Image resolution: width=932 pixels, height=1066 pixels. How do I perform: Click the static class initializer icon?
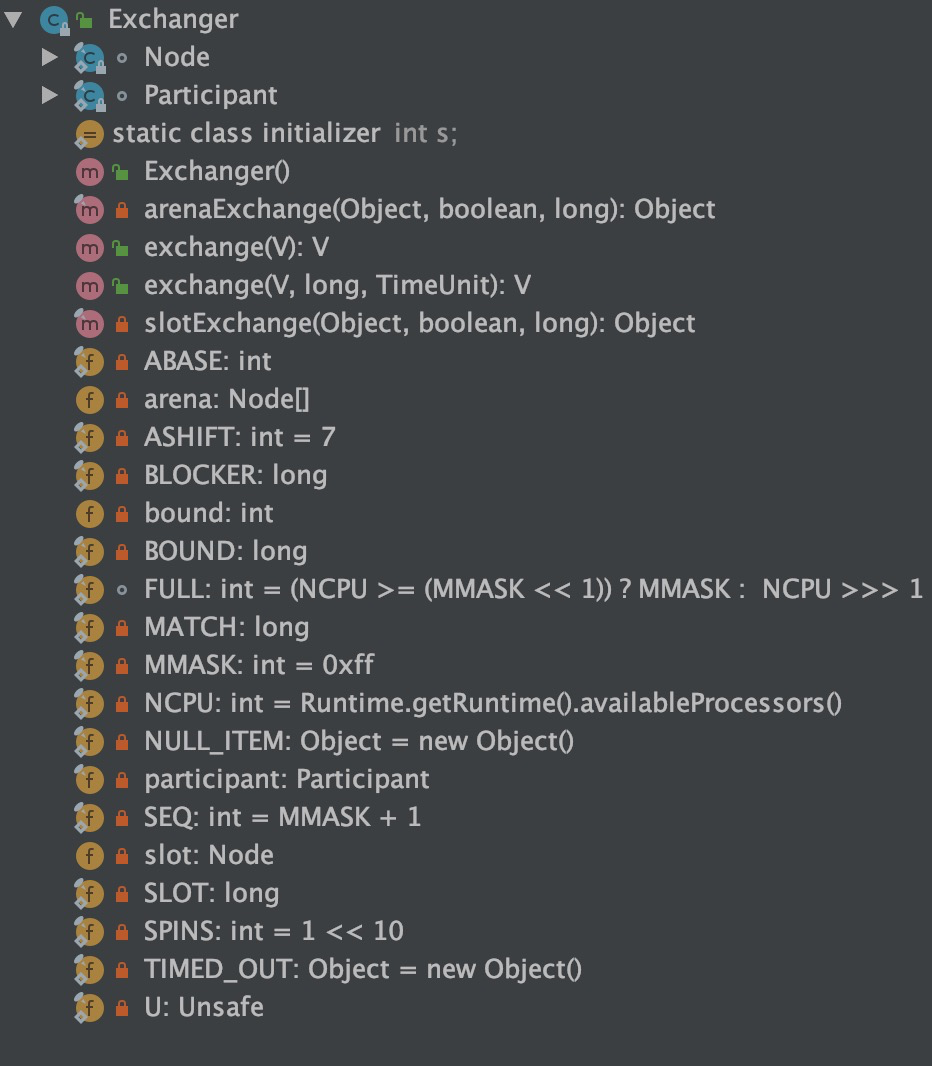[x=88, y=132]
